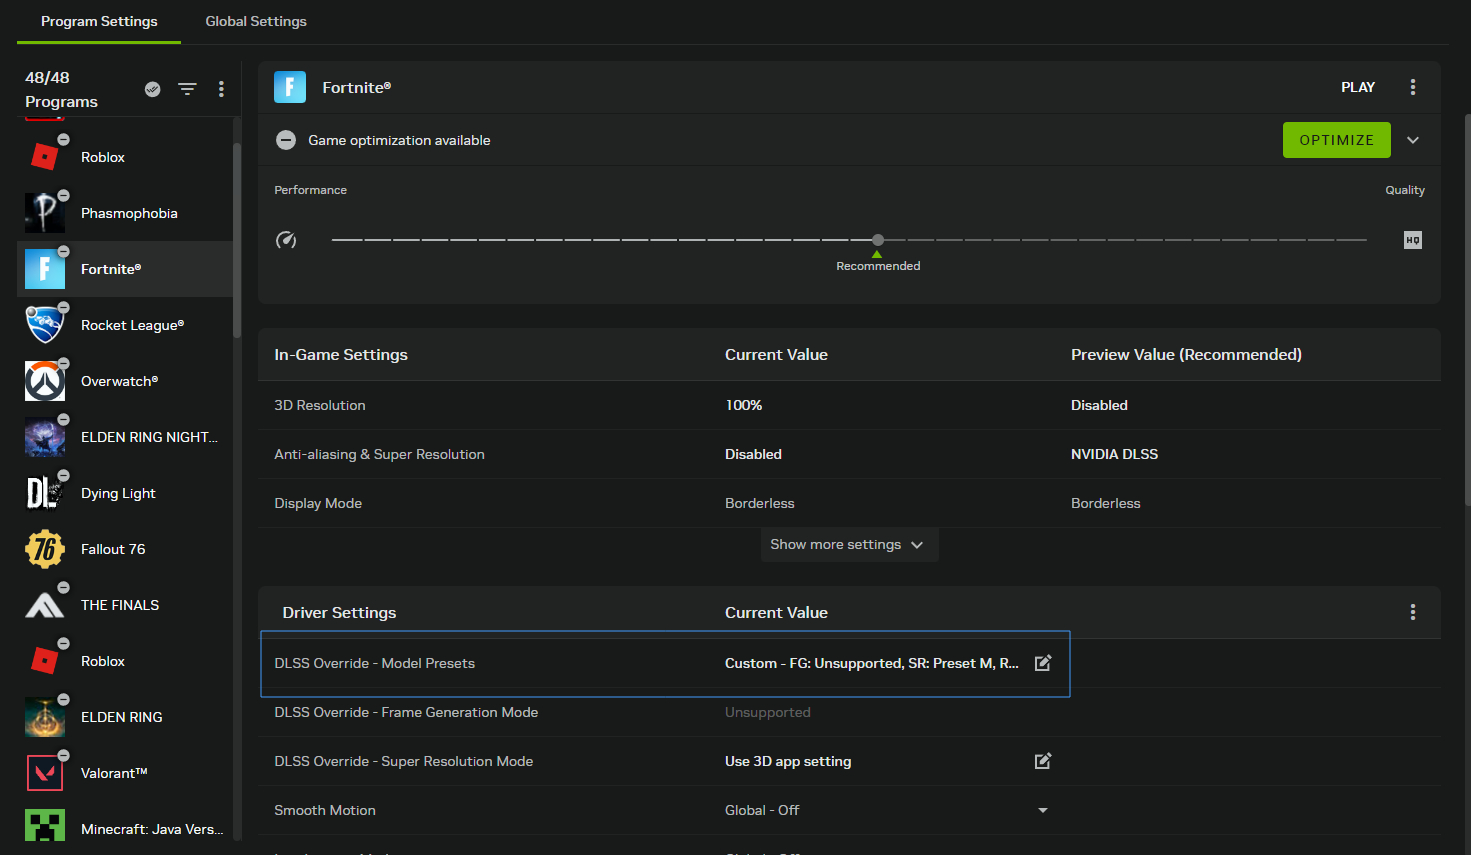This screenshot has width=1471, height=855.
Task: Select THE FINALS program name
Action: [x=120, y=605]
